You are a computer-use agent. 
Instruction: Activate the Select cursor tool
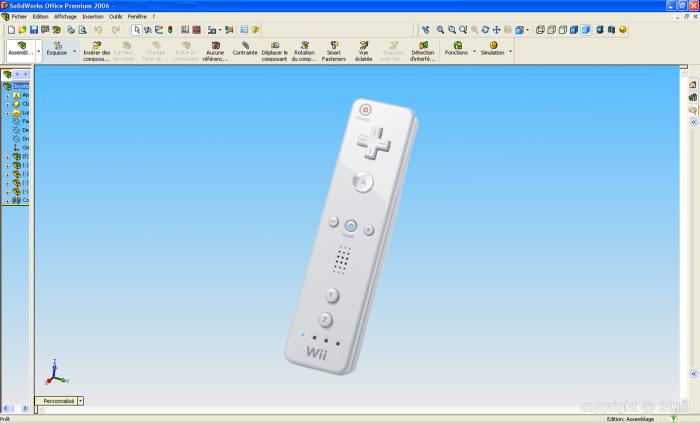click(x=137, y=30)
